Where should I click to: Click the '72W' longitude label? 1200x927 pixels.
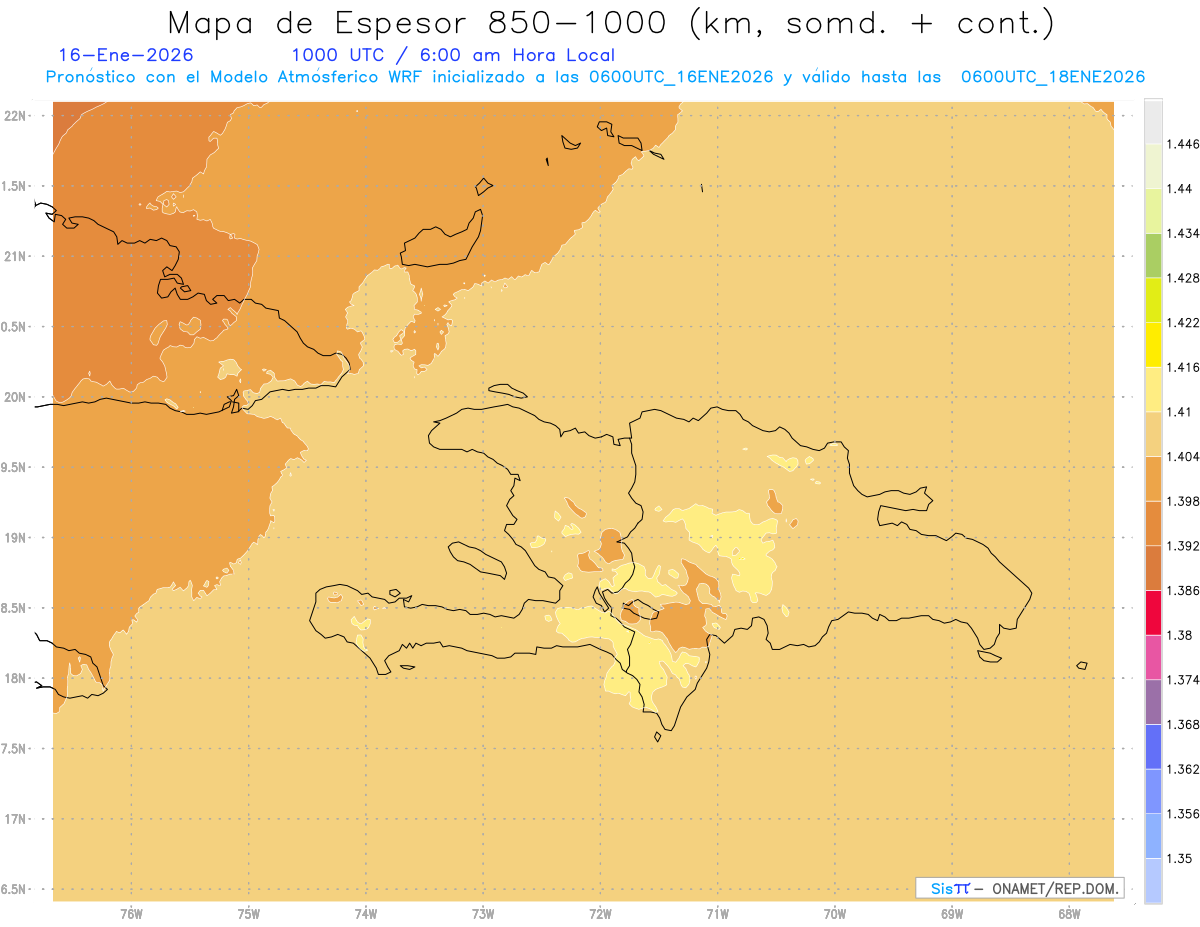point(600,914)
